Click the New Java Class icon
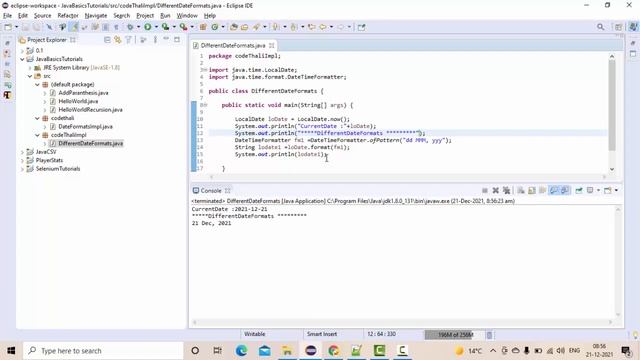The width and height of the screenshot is (640, 360). click(x=215, y=27)
